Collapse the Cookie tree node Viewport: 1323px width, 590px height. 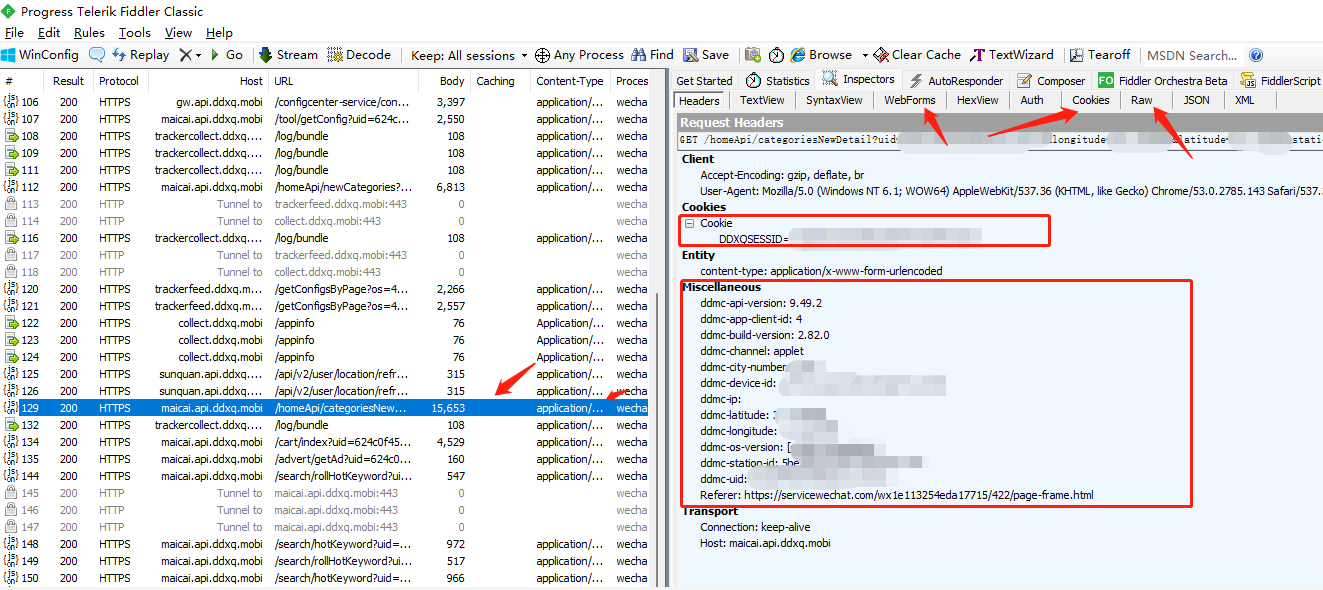click(x=689, y=223)
